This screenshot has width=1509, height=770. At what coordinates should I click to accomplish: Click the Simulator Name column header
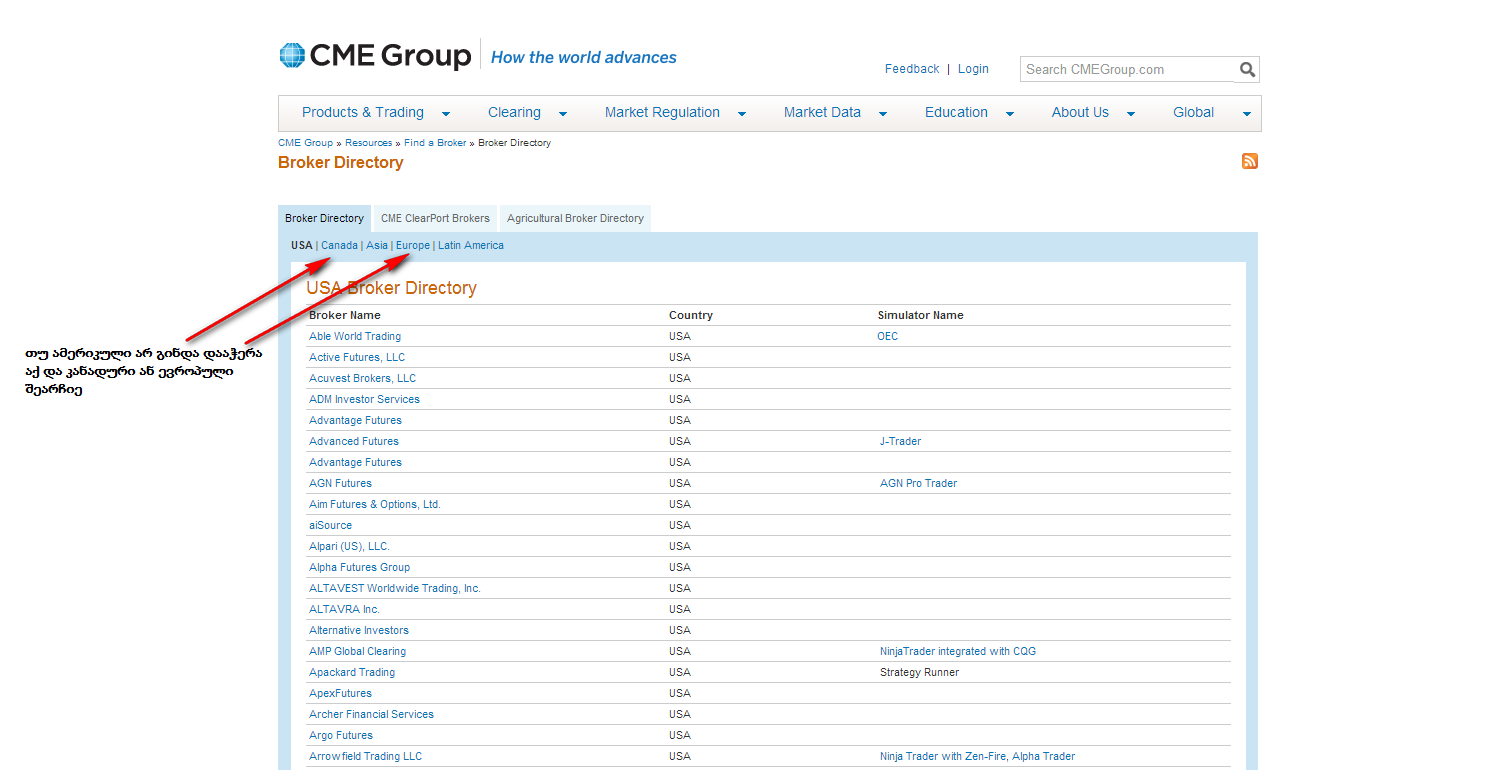921,315
